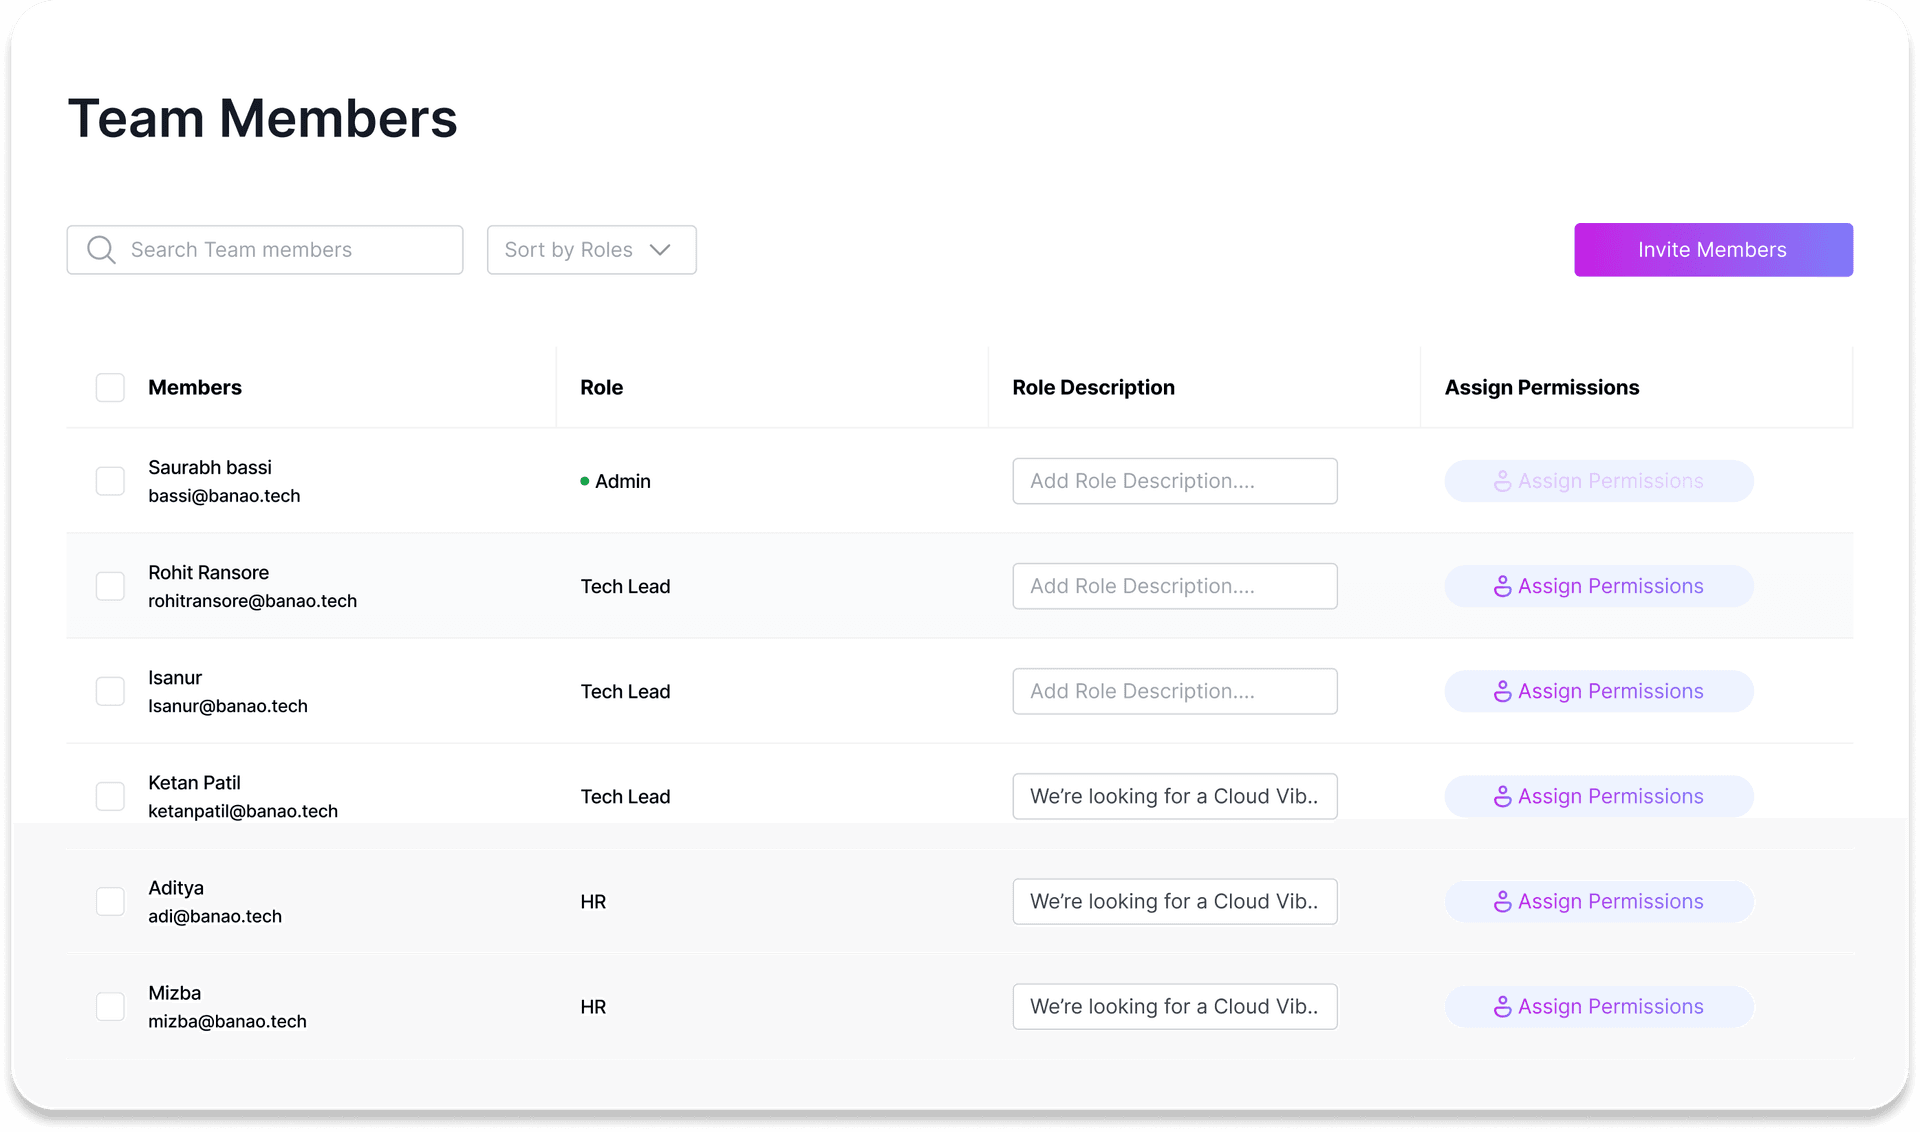Screen dimensions: 1920x1132
Task: Select the header checkbox to select all members
Action: [x=110, y=387]
